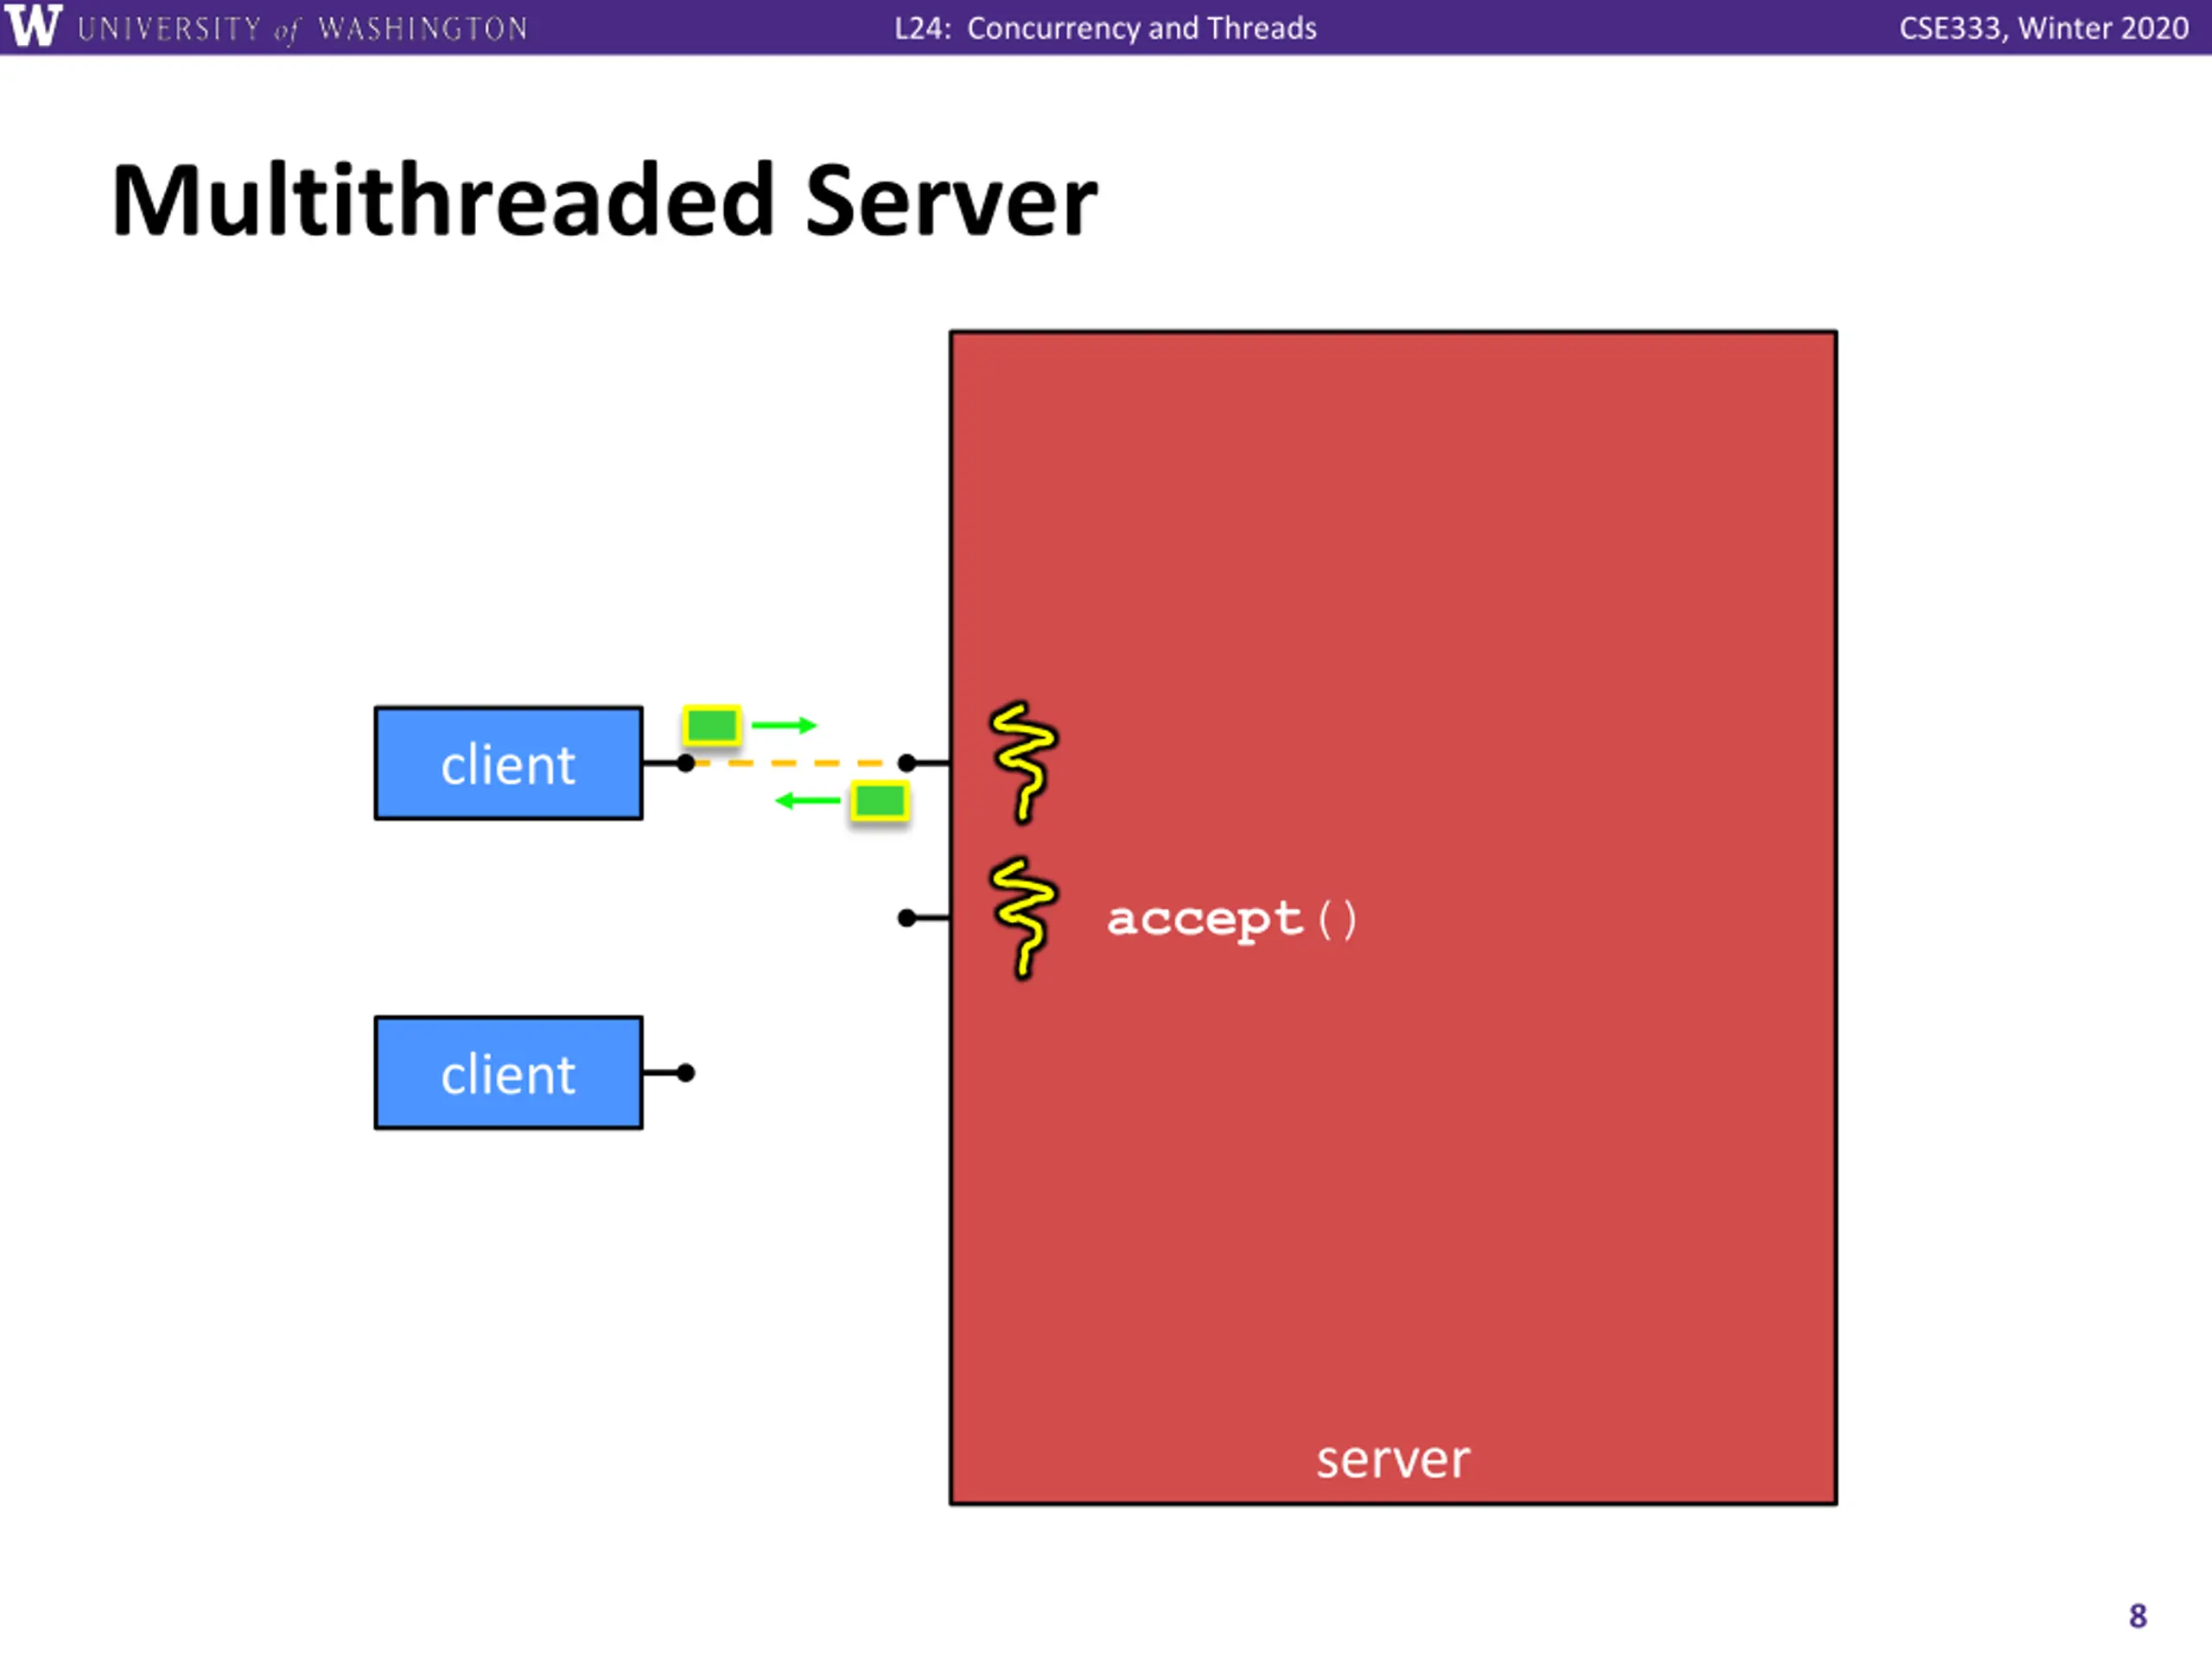
Task: Click the green left-pointing arrow below the dashed line
Action: pyautogui.click(x=808, y=801)
